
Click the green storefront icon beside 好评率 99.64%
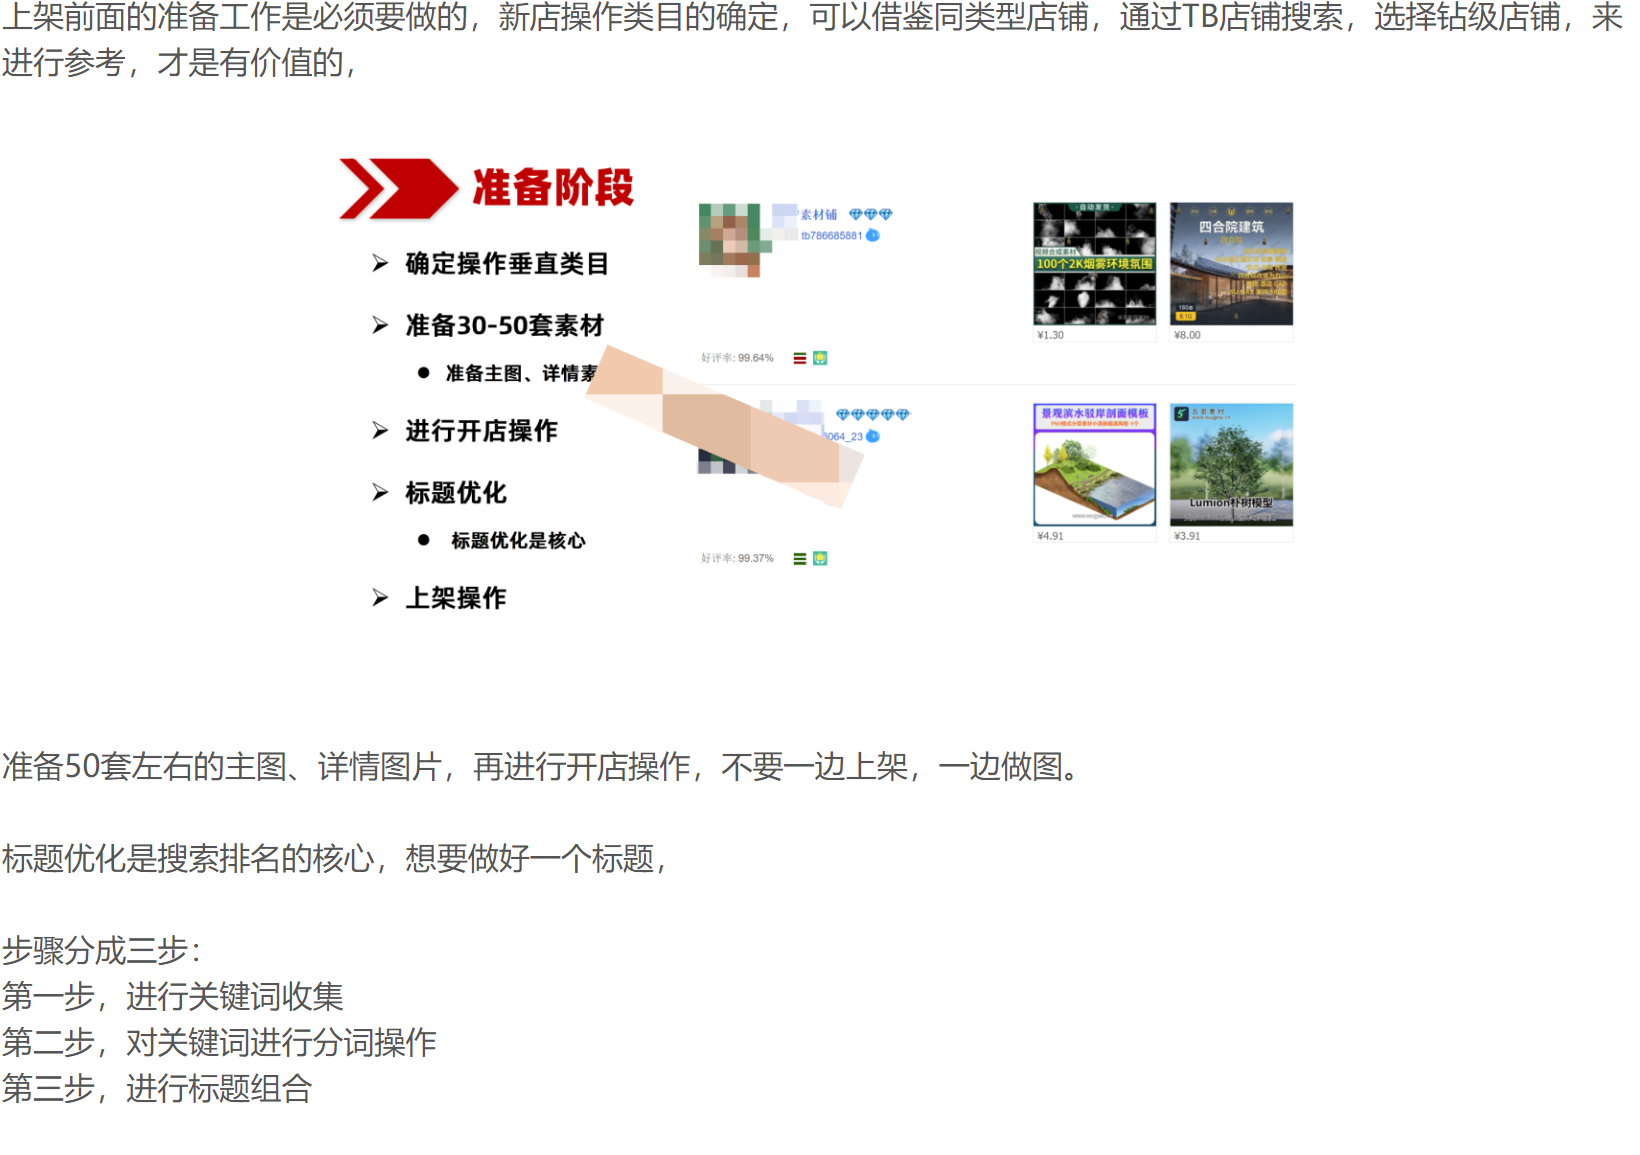[x=821, y=358]
